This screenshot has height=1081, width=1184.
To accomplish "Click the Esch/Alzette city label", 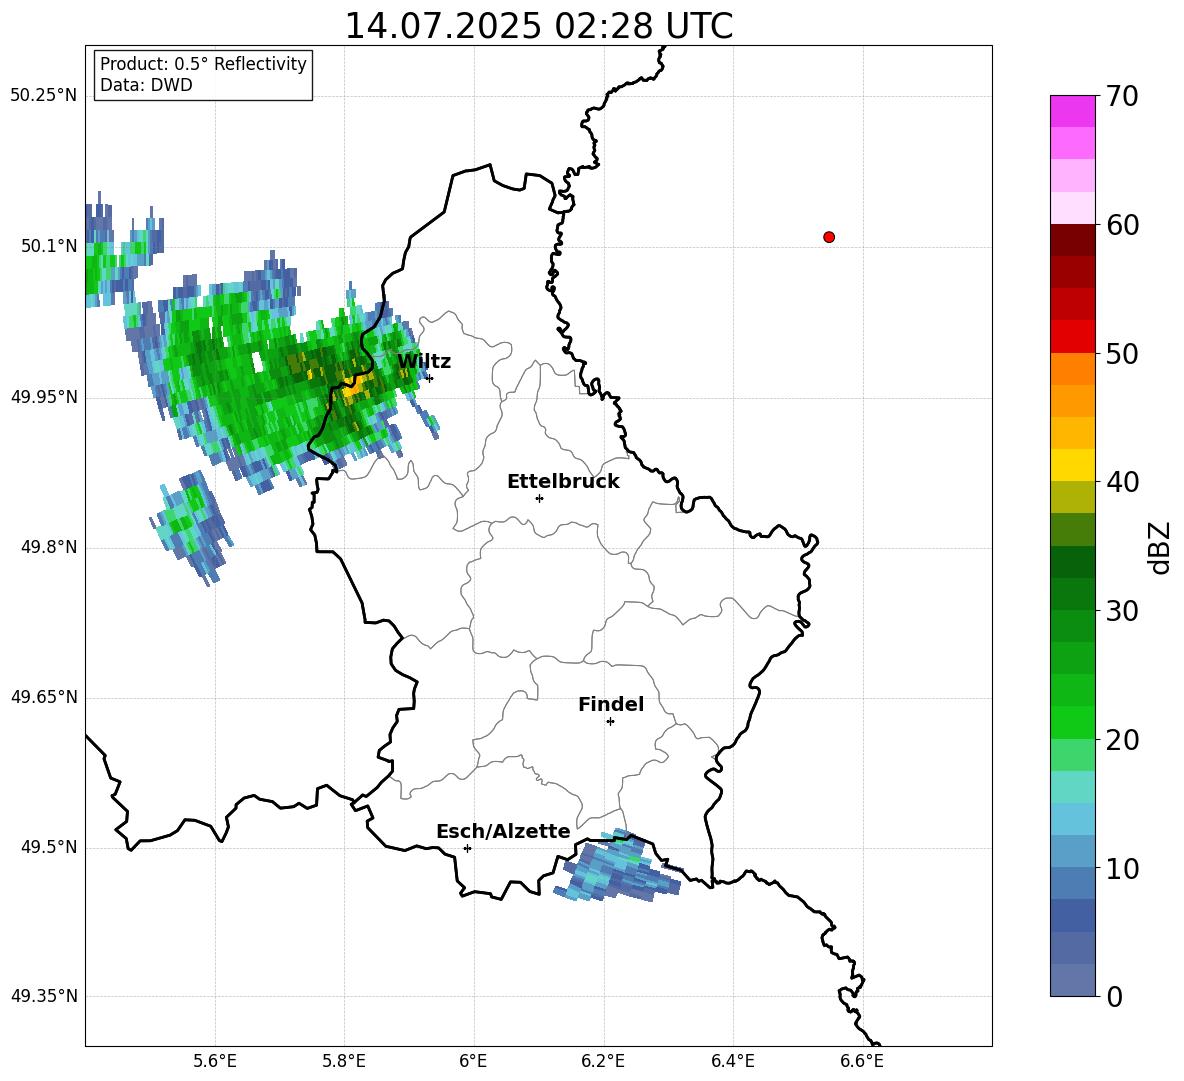I will tap(503, 831).
